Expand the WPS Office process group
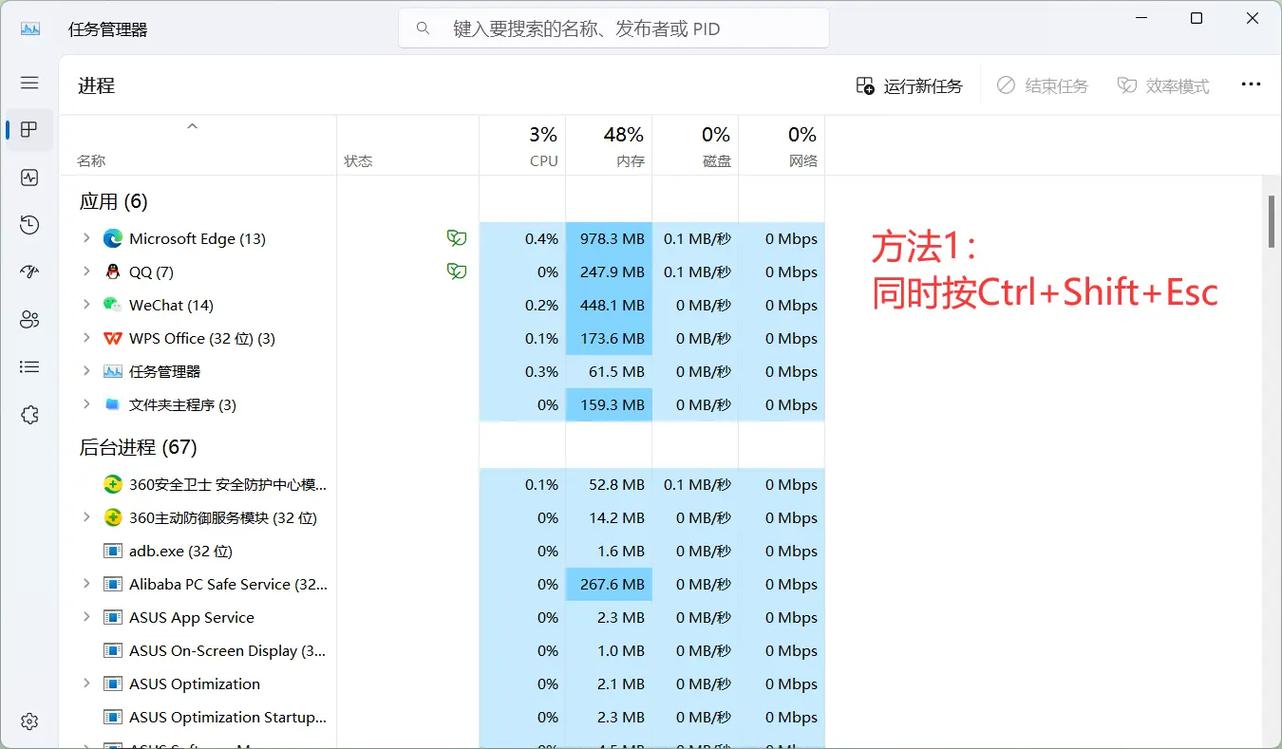Viewport: 1282px width, 749px height. [x=85, y=338]
